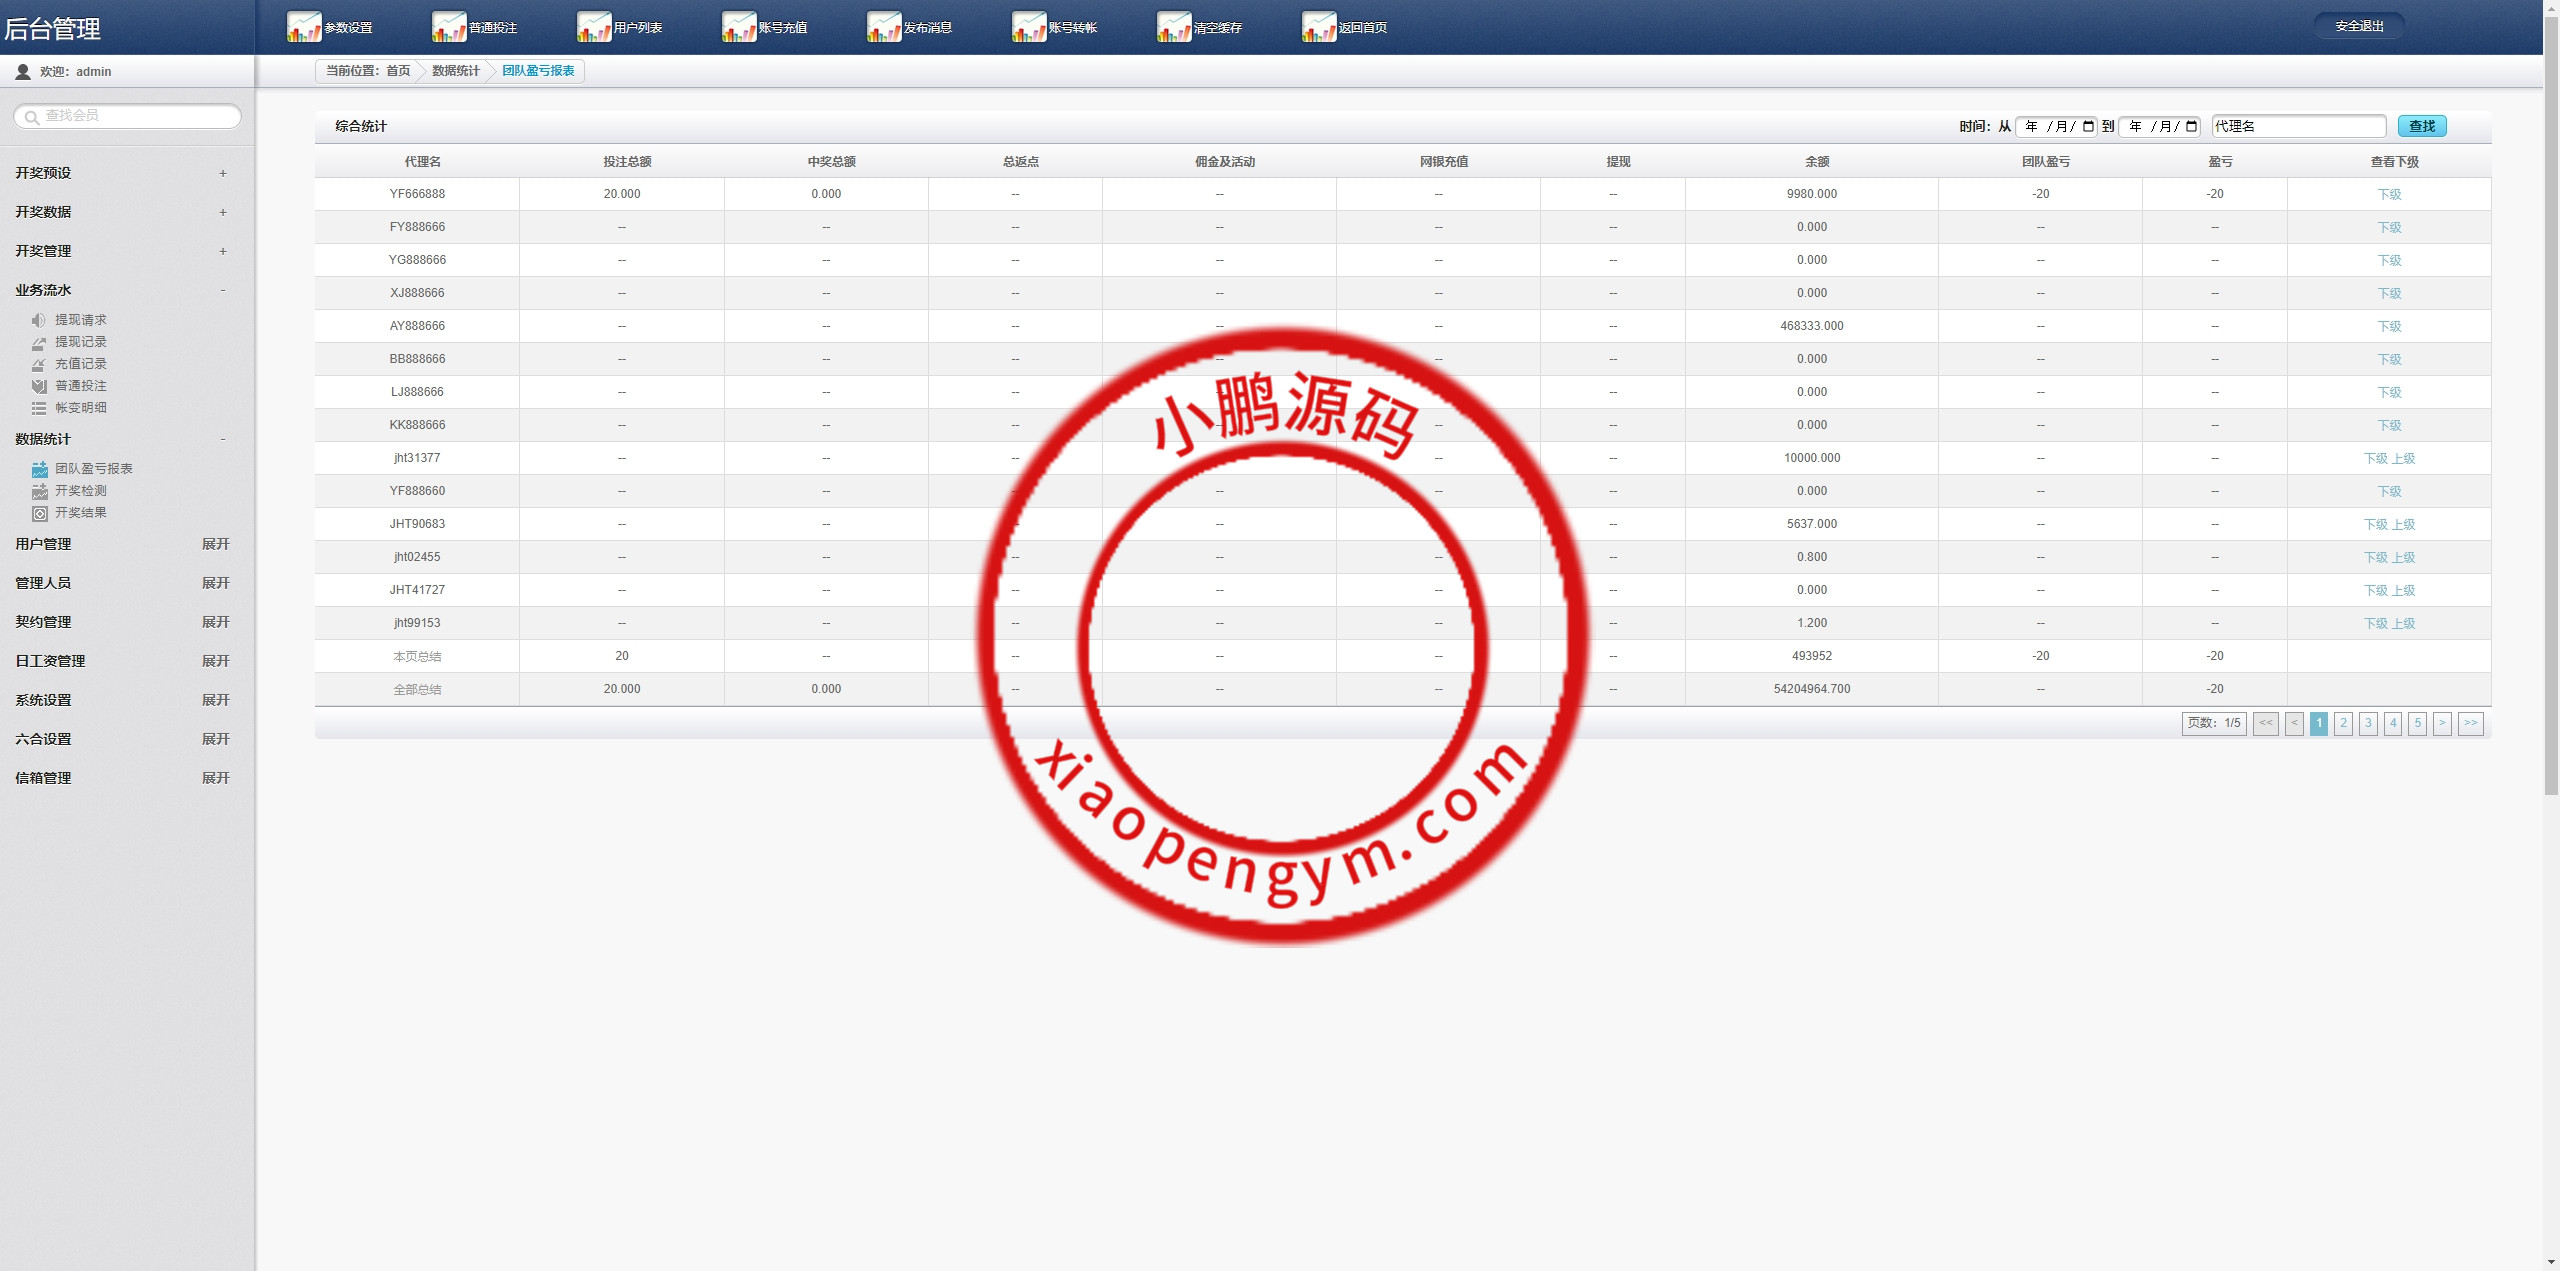View 下级 for agent JHT90683
The height and width of the screenshot is (1271, 2560).
point(2376,524)
